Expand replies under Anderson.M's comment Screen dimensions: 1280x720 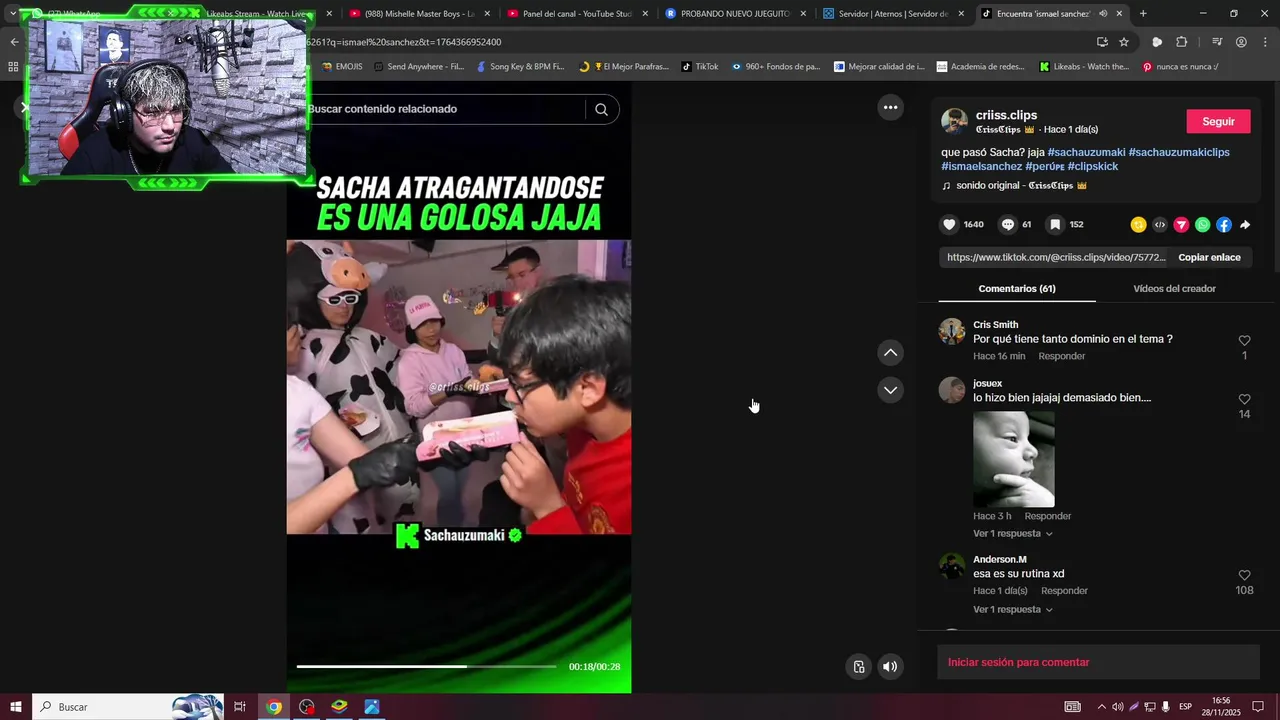pos(1013,609)
